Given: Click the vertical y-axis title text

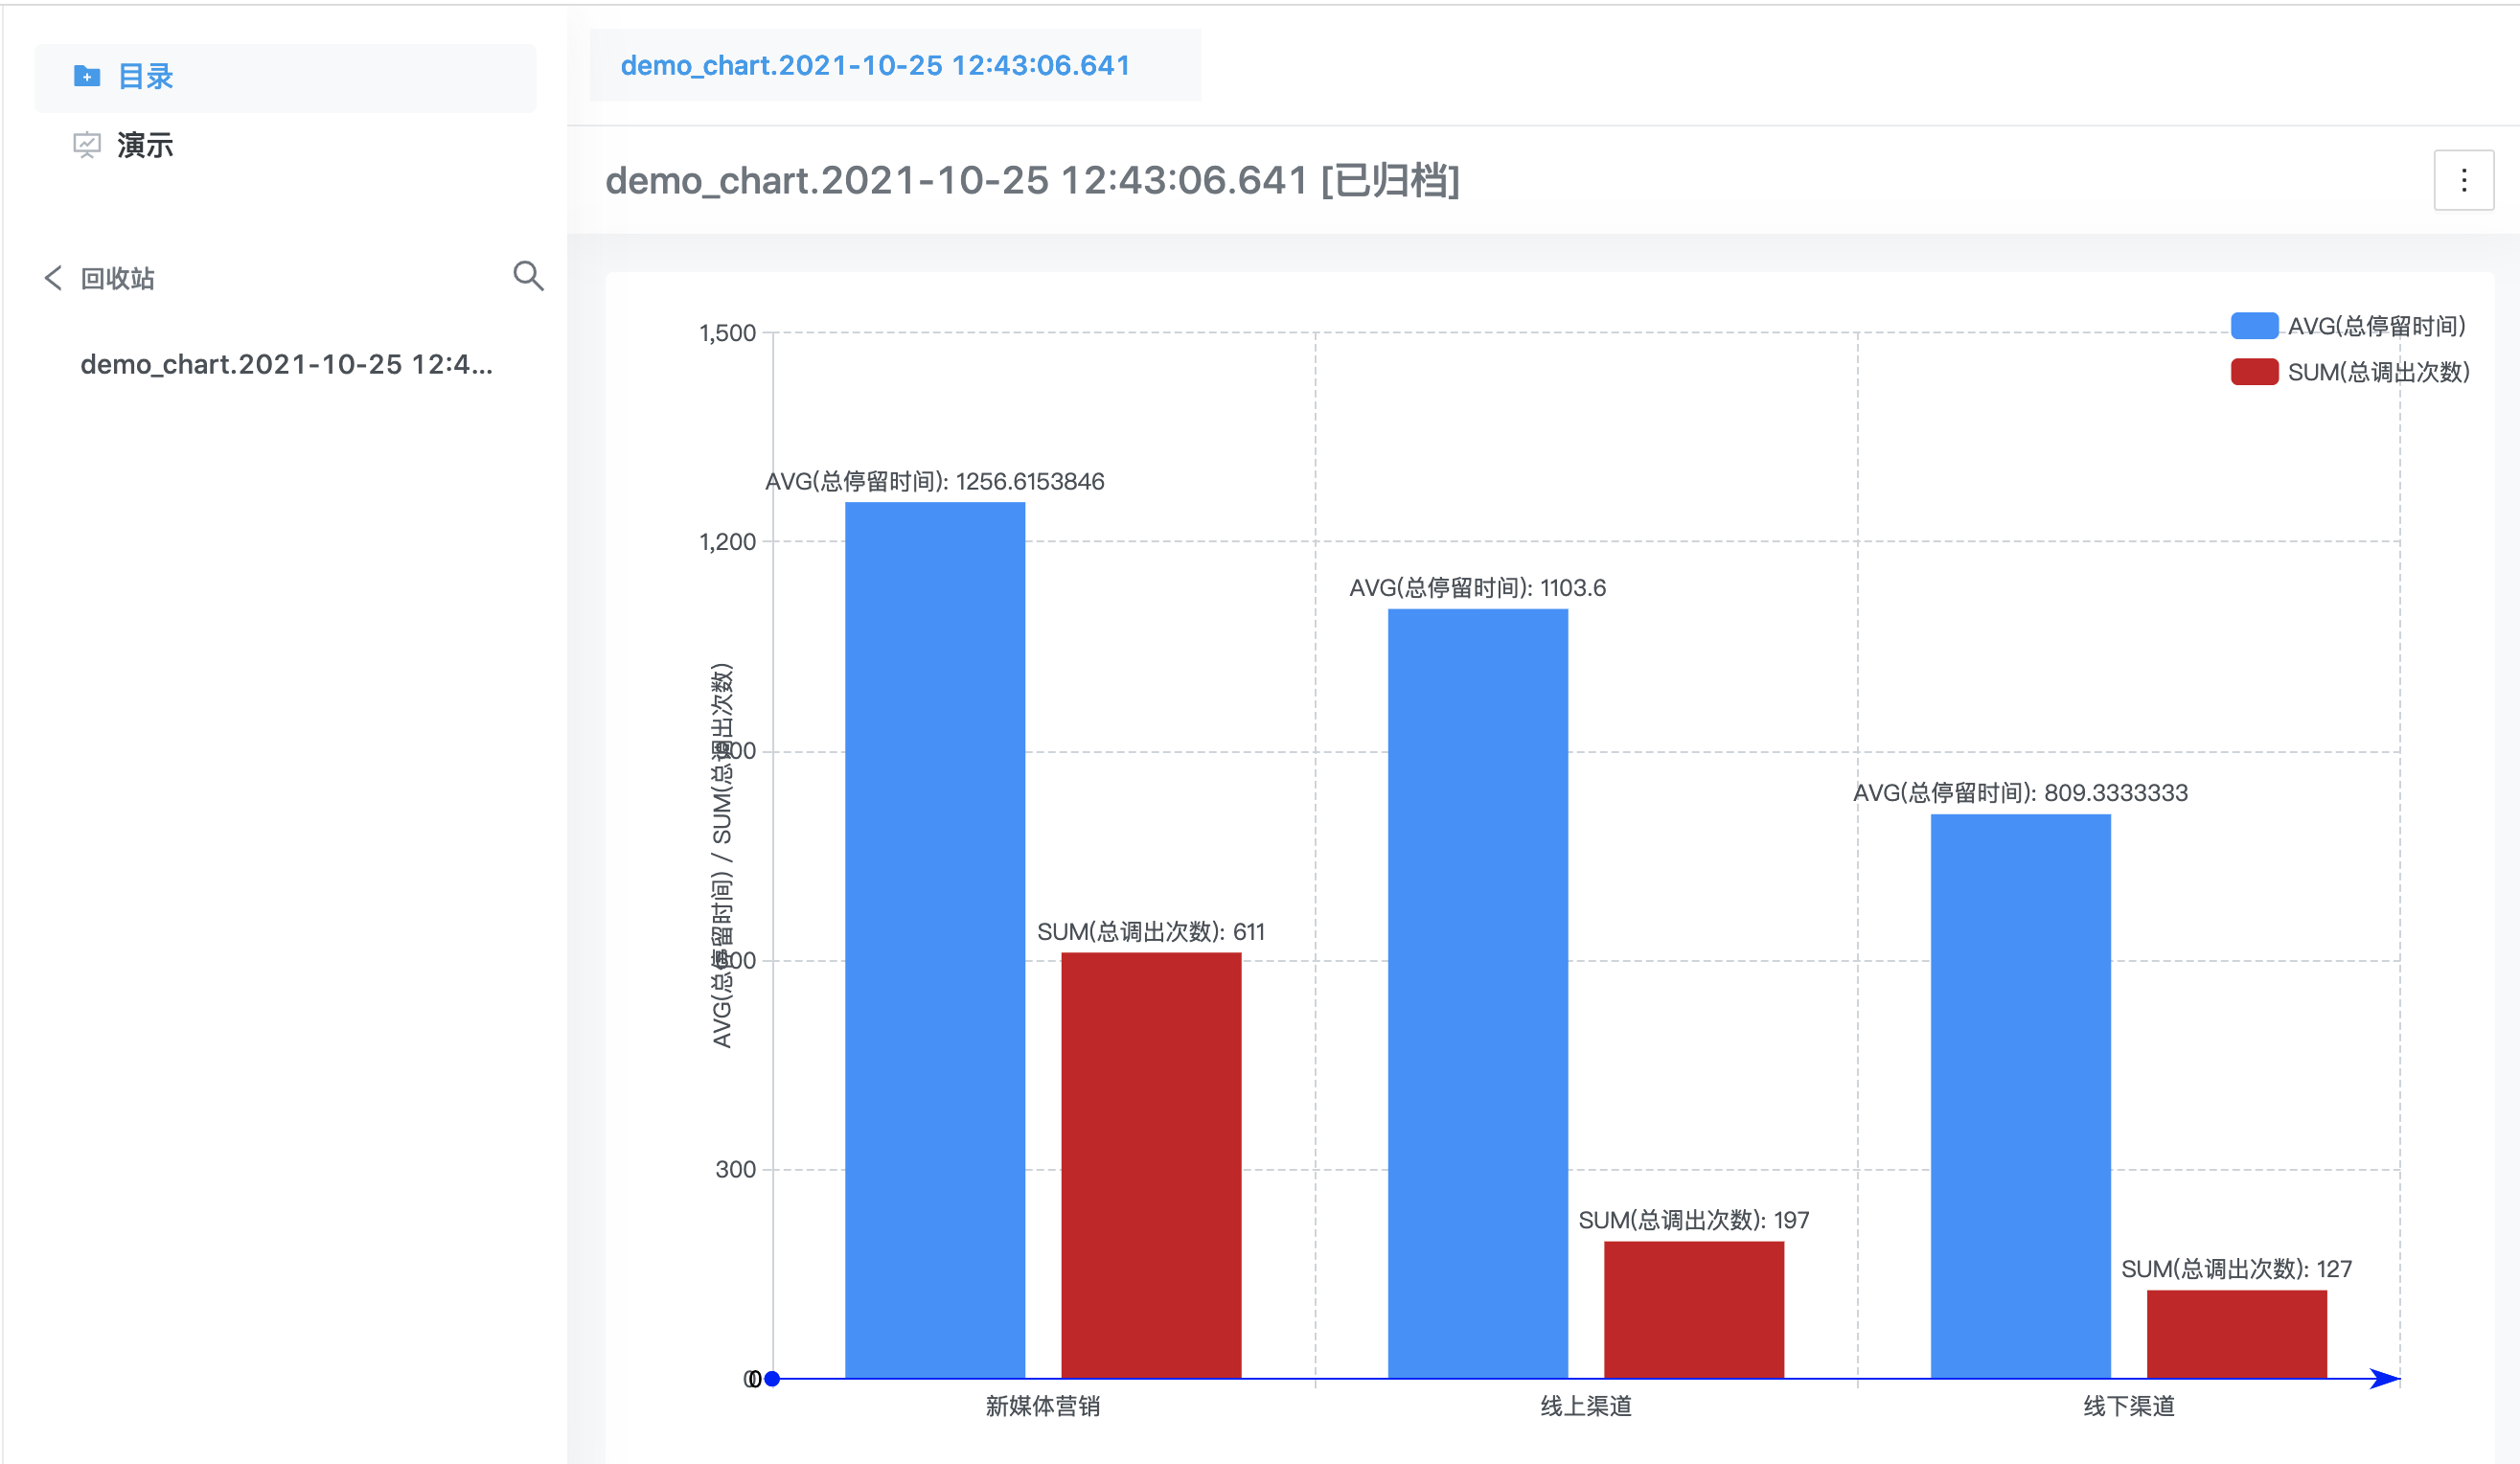Looking at the screenshot, I should pyautogui.click(x=721, y=856).
